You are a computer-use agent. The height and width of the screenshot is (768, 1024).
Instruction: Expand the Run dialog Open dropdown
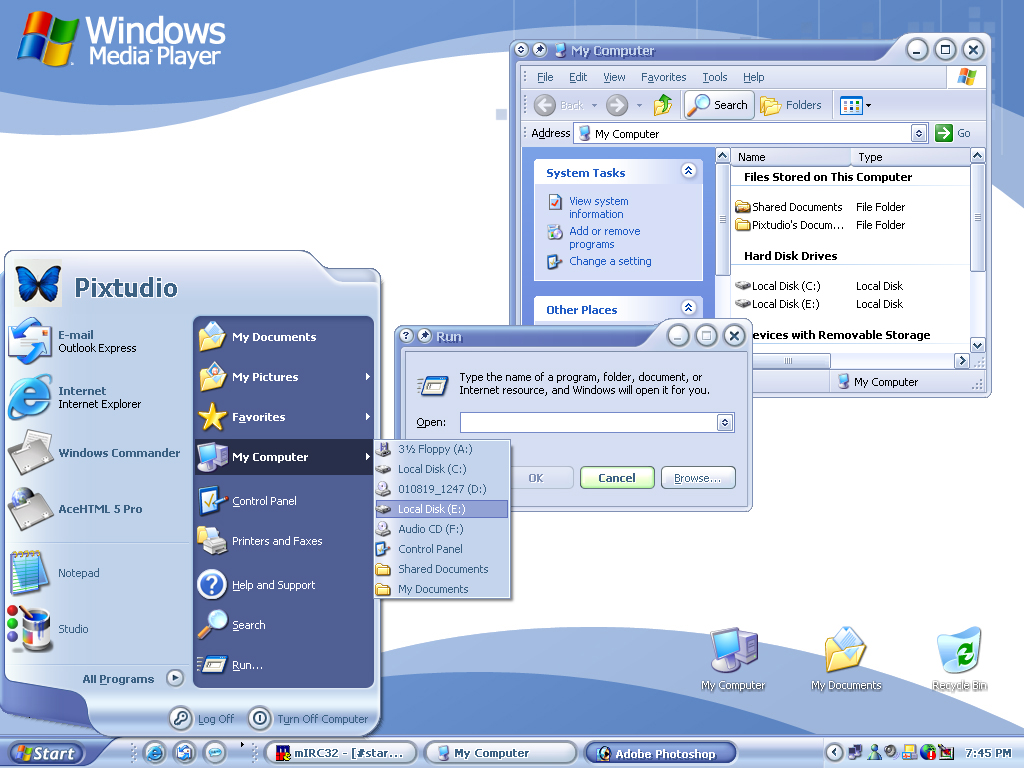725,423
